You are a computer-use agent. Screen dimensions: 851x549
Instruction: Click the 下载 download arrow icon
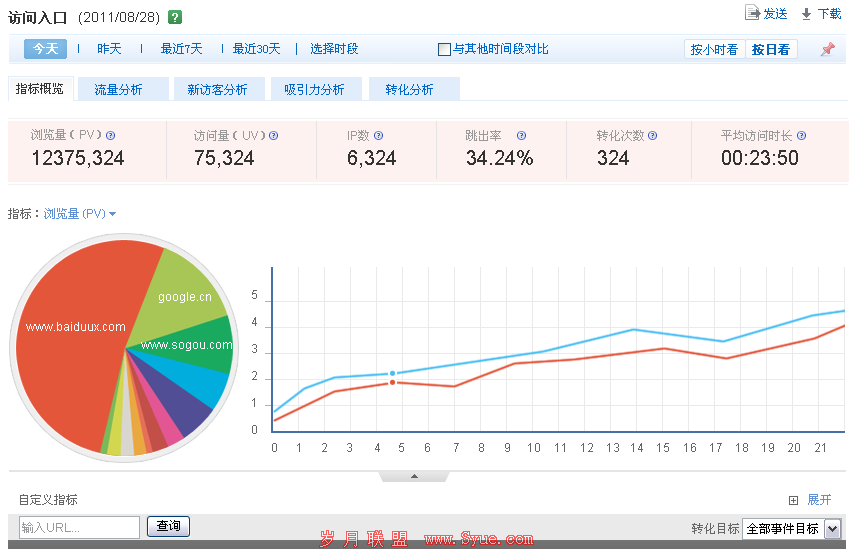coord(806,14)
